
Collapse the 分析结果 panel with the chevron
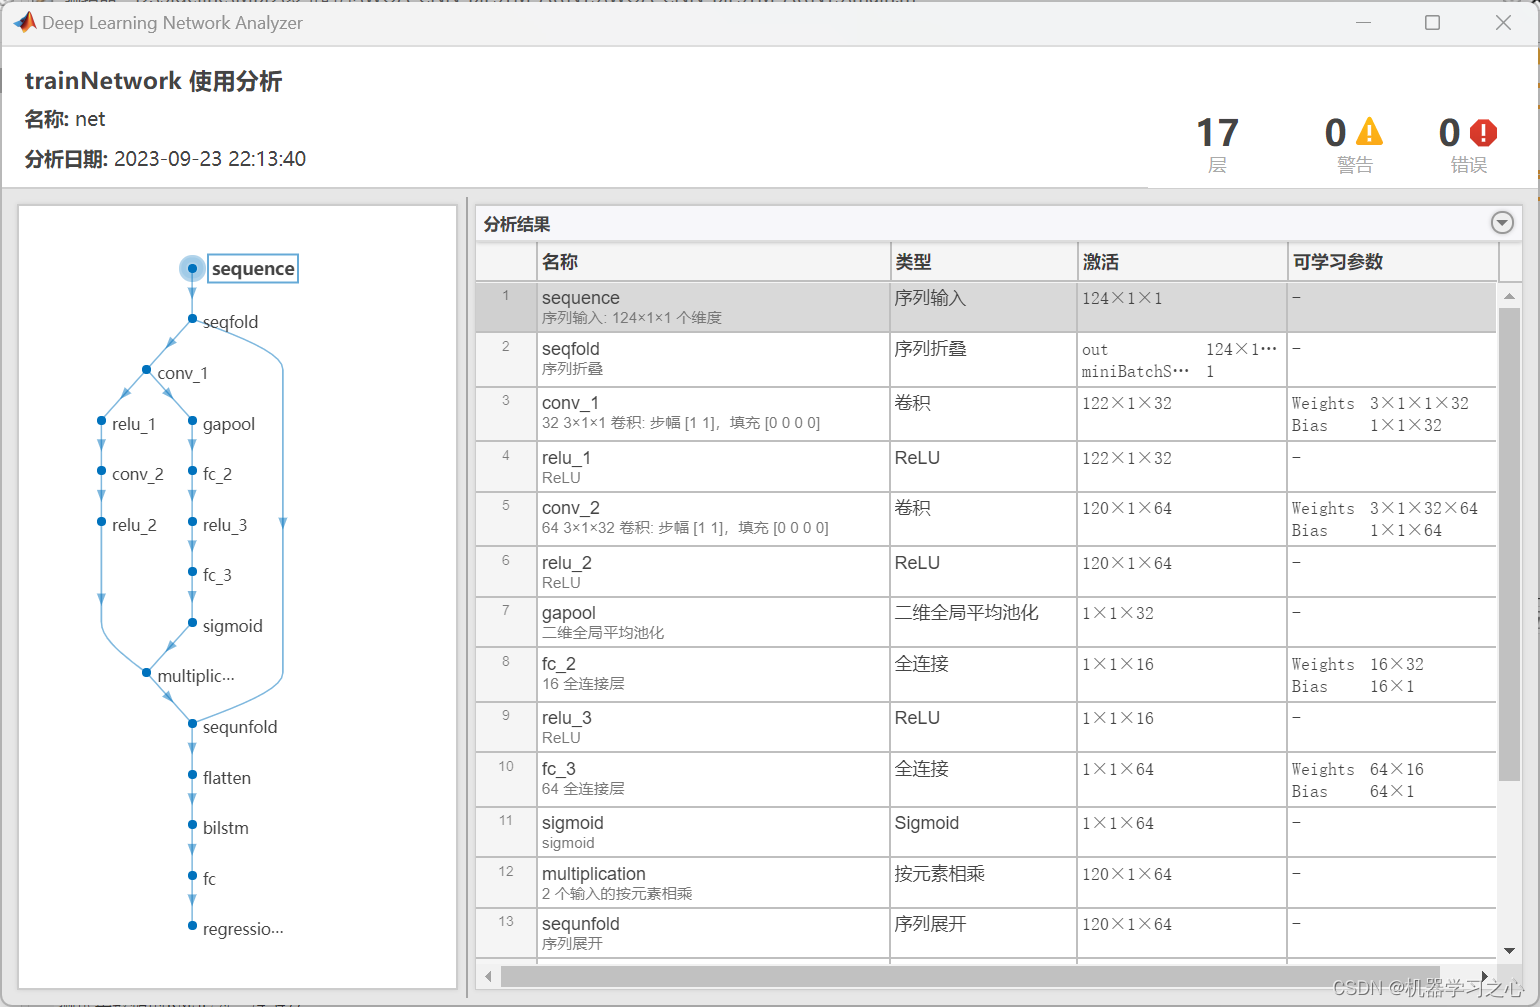(1502, 222)
